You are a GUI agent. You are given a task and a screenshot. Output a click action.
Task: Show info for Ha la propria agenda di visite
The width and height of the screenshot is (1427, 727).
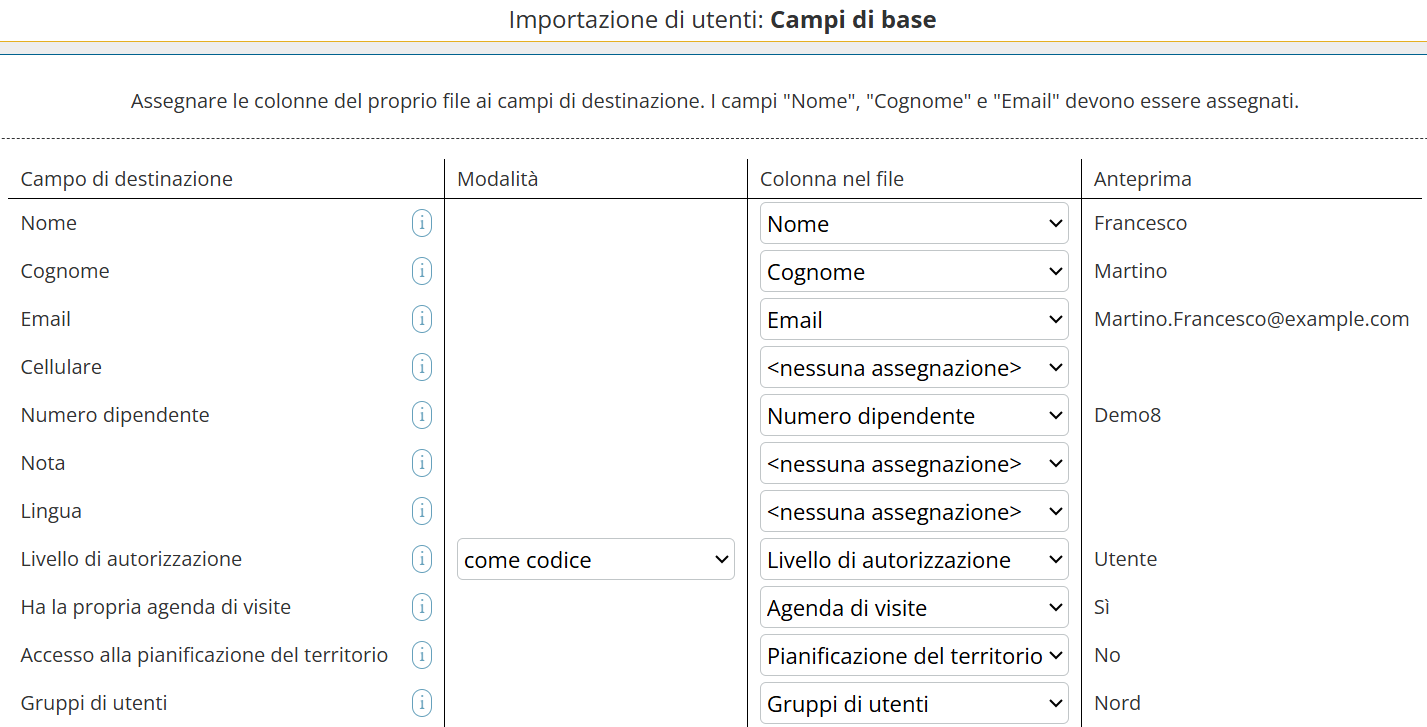[x=422, y=607]
